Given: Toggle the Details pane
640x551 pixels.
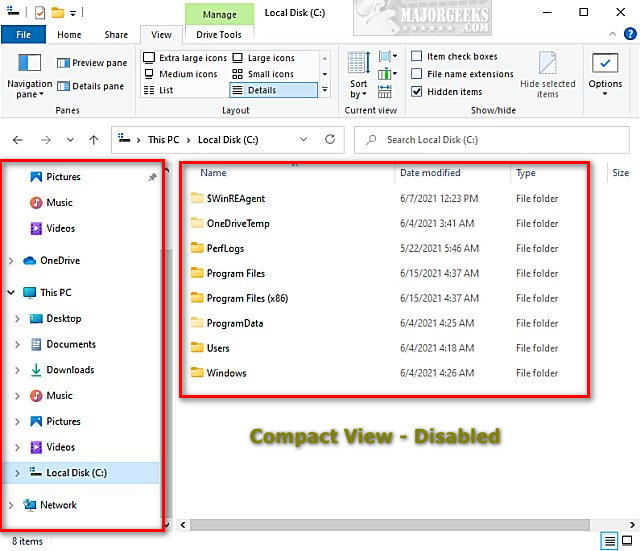Looking at the screenshot, I should [91, 86].
